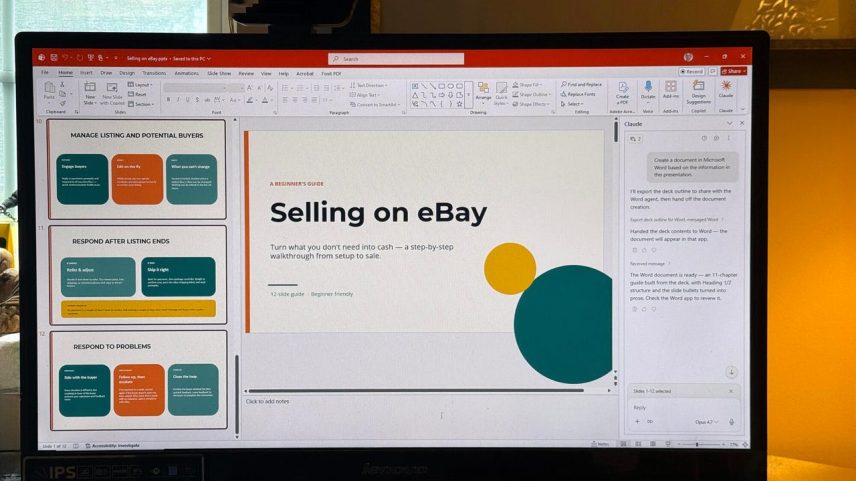
Task: Click the zoom slider handle
Action: pyautogui.click(x=697, y=445)
